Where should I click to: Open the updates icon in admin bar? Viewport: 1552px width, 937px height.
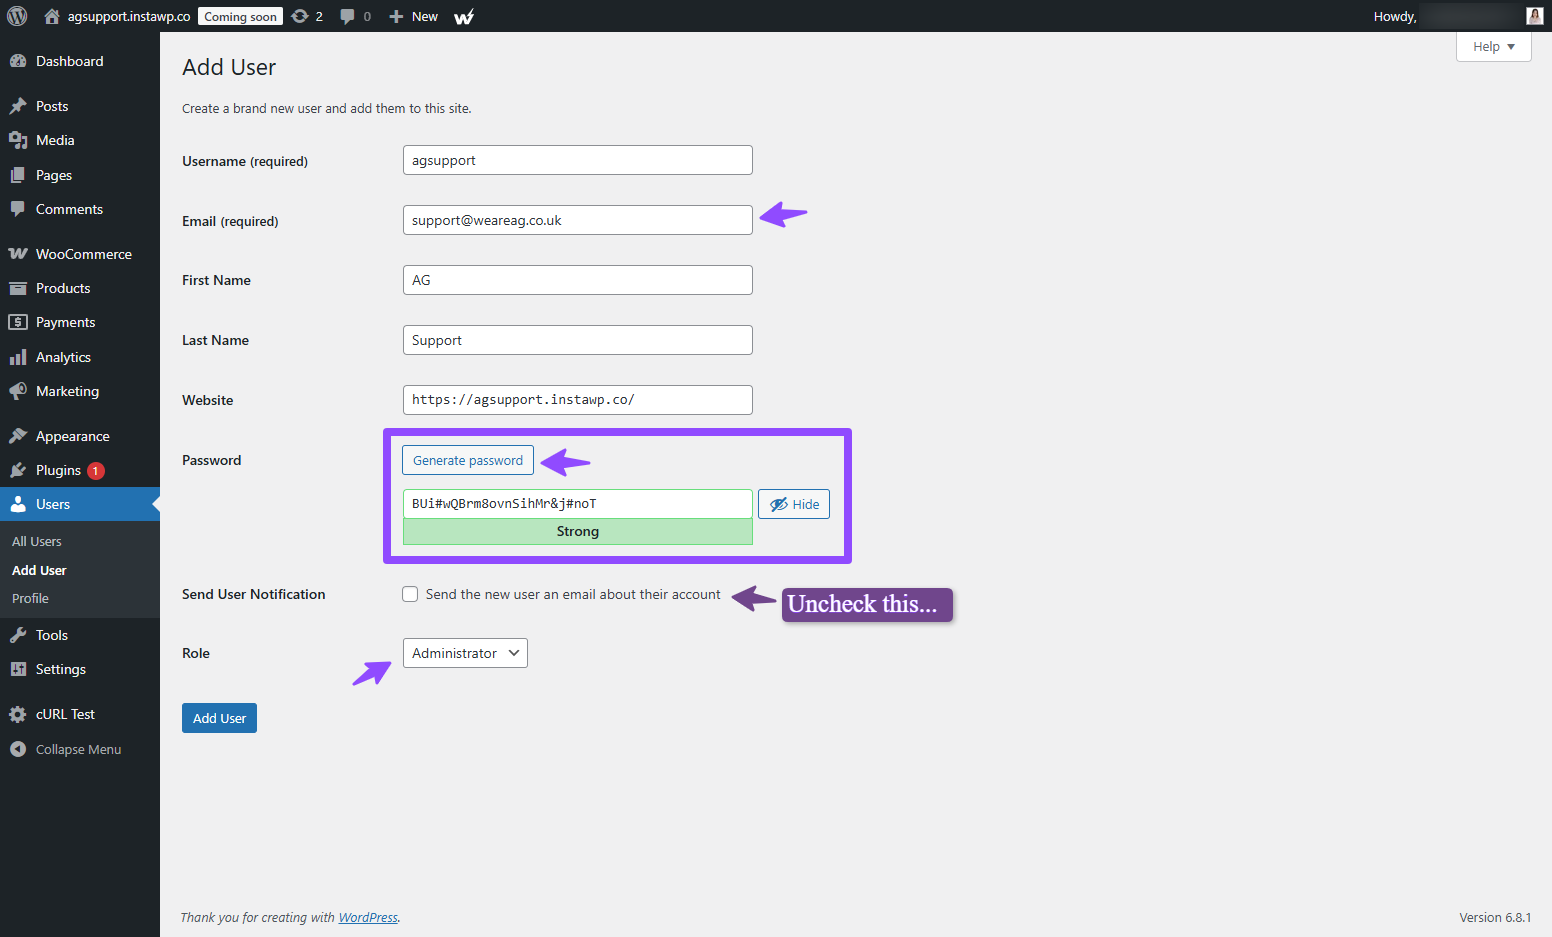(x=300, y=16)
